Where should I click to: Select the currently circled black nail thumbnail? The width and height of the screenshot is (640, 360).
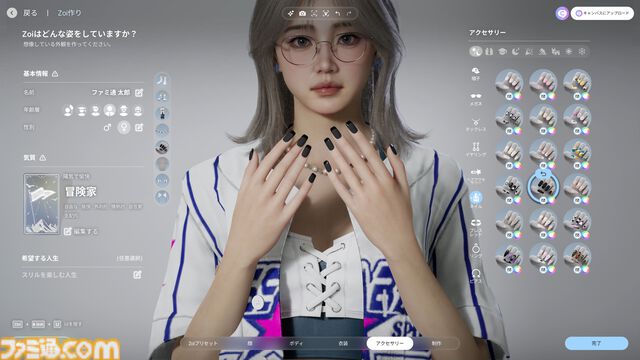coord(543,188)
